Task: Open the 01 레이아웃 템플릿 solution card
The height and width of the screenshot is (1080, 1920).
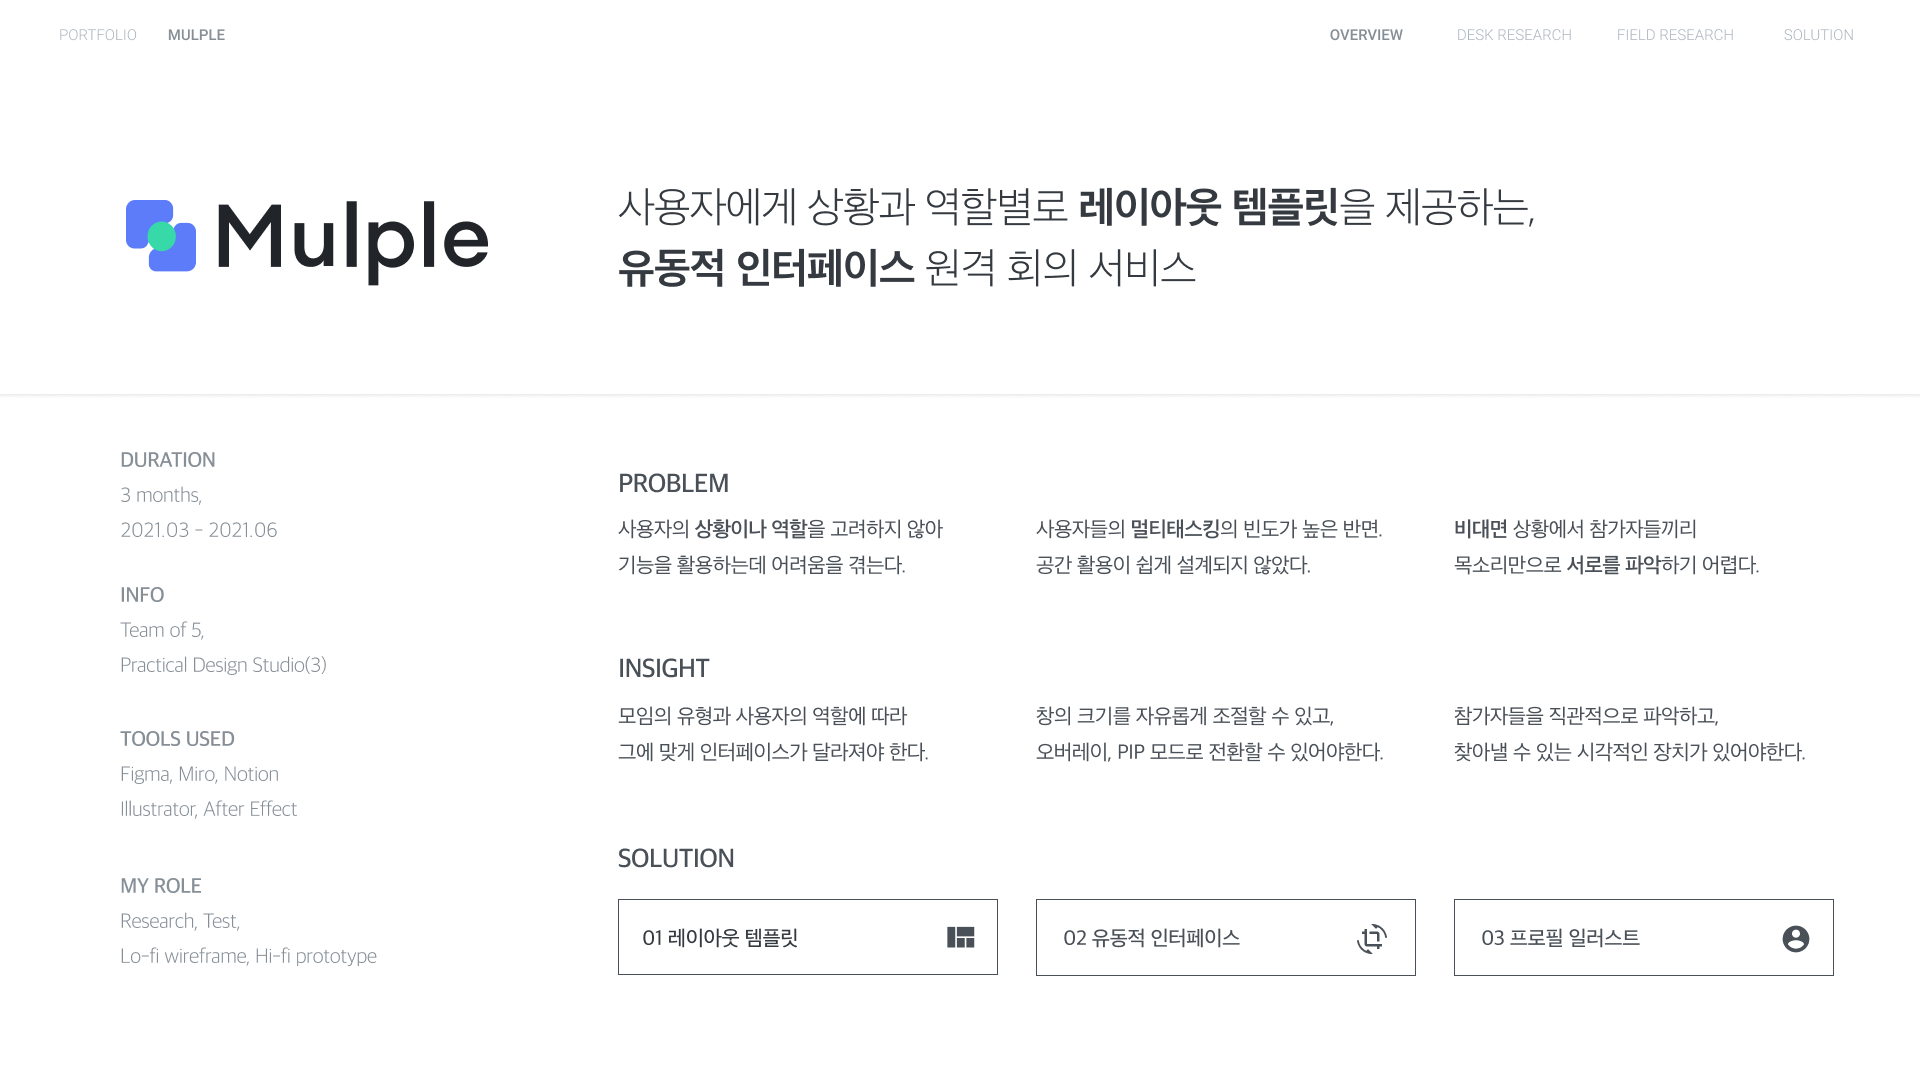Action: 808,937
